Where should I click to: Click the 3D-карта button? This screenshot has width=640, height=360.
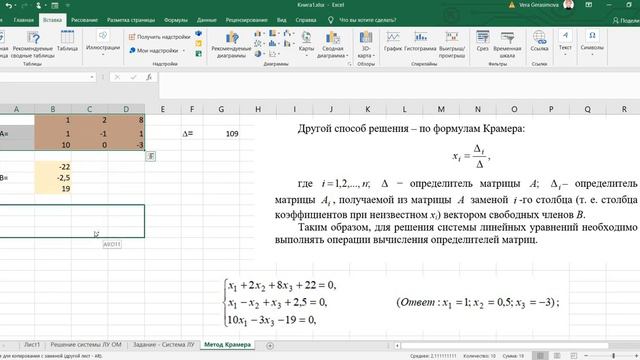coord(366,44)
